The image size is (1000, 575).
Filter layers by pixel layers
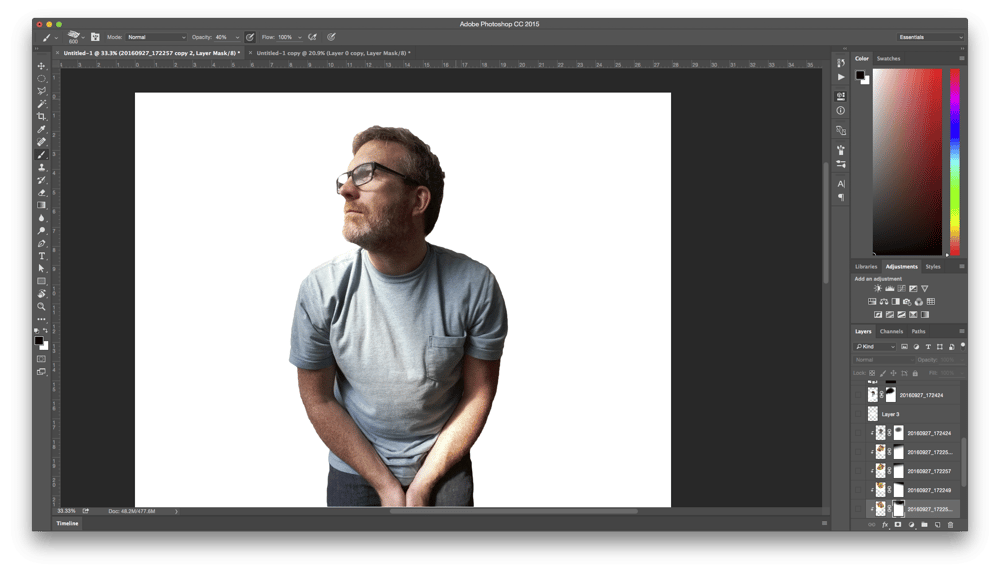904,347
